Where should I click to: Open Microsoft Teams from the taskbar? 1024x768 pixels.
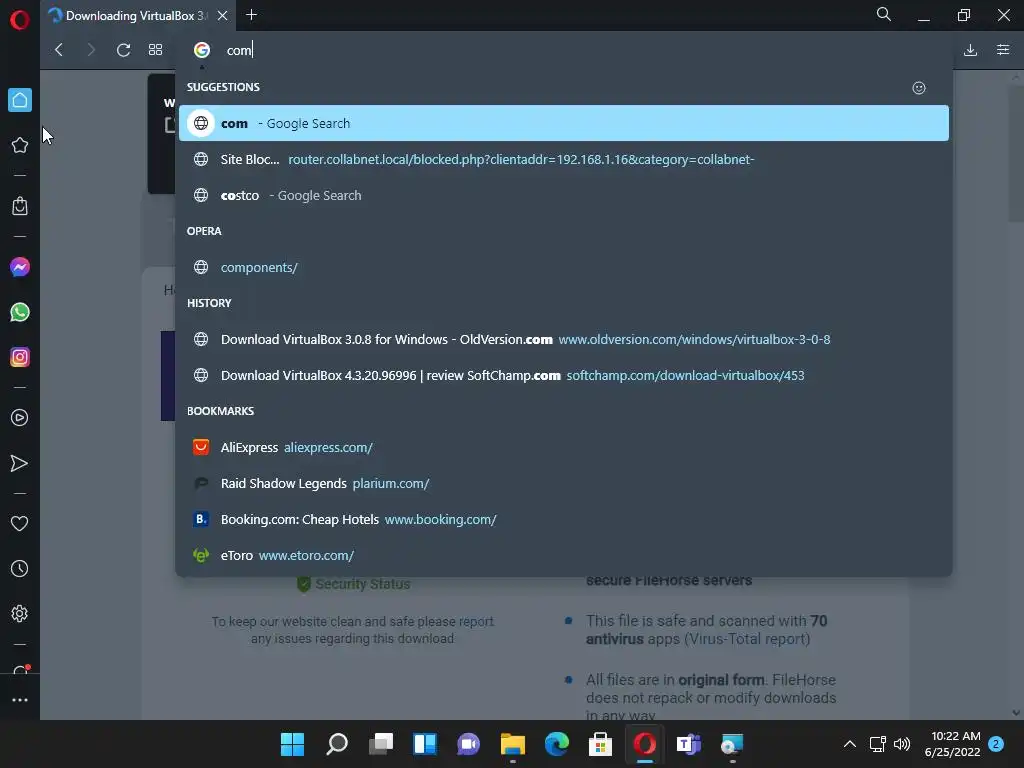coord(688,744)
